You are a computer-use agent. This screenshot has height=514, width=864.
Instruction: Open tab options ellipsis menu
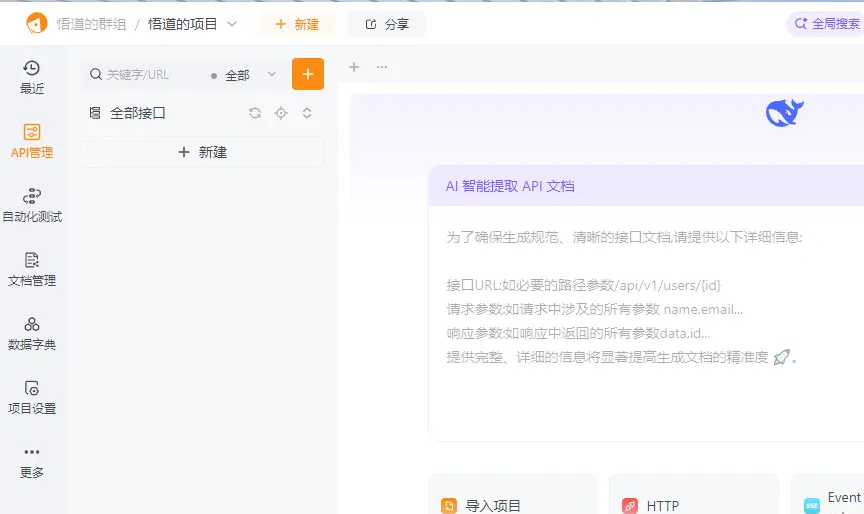click(x=382, y=67)
